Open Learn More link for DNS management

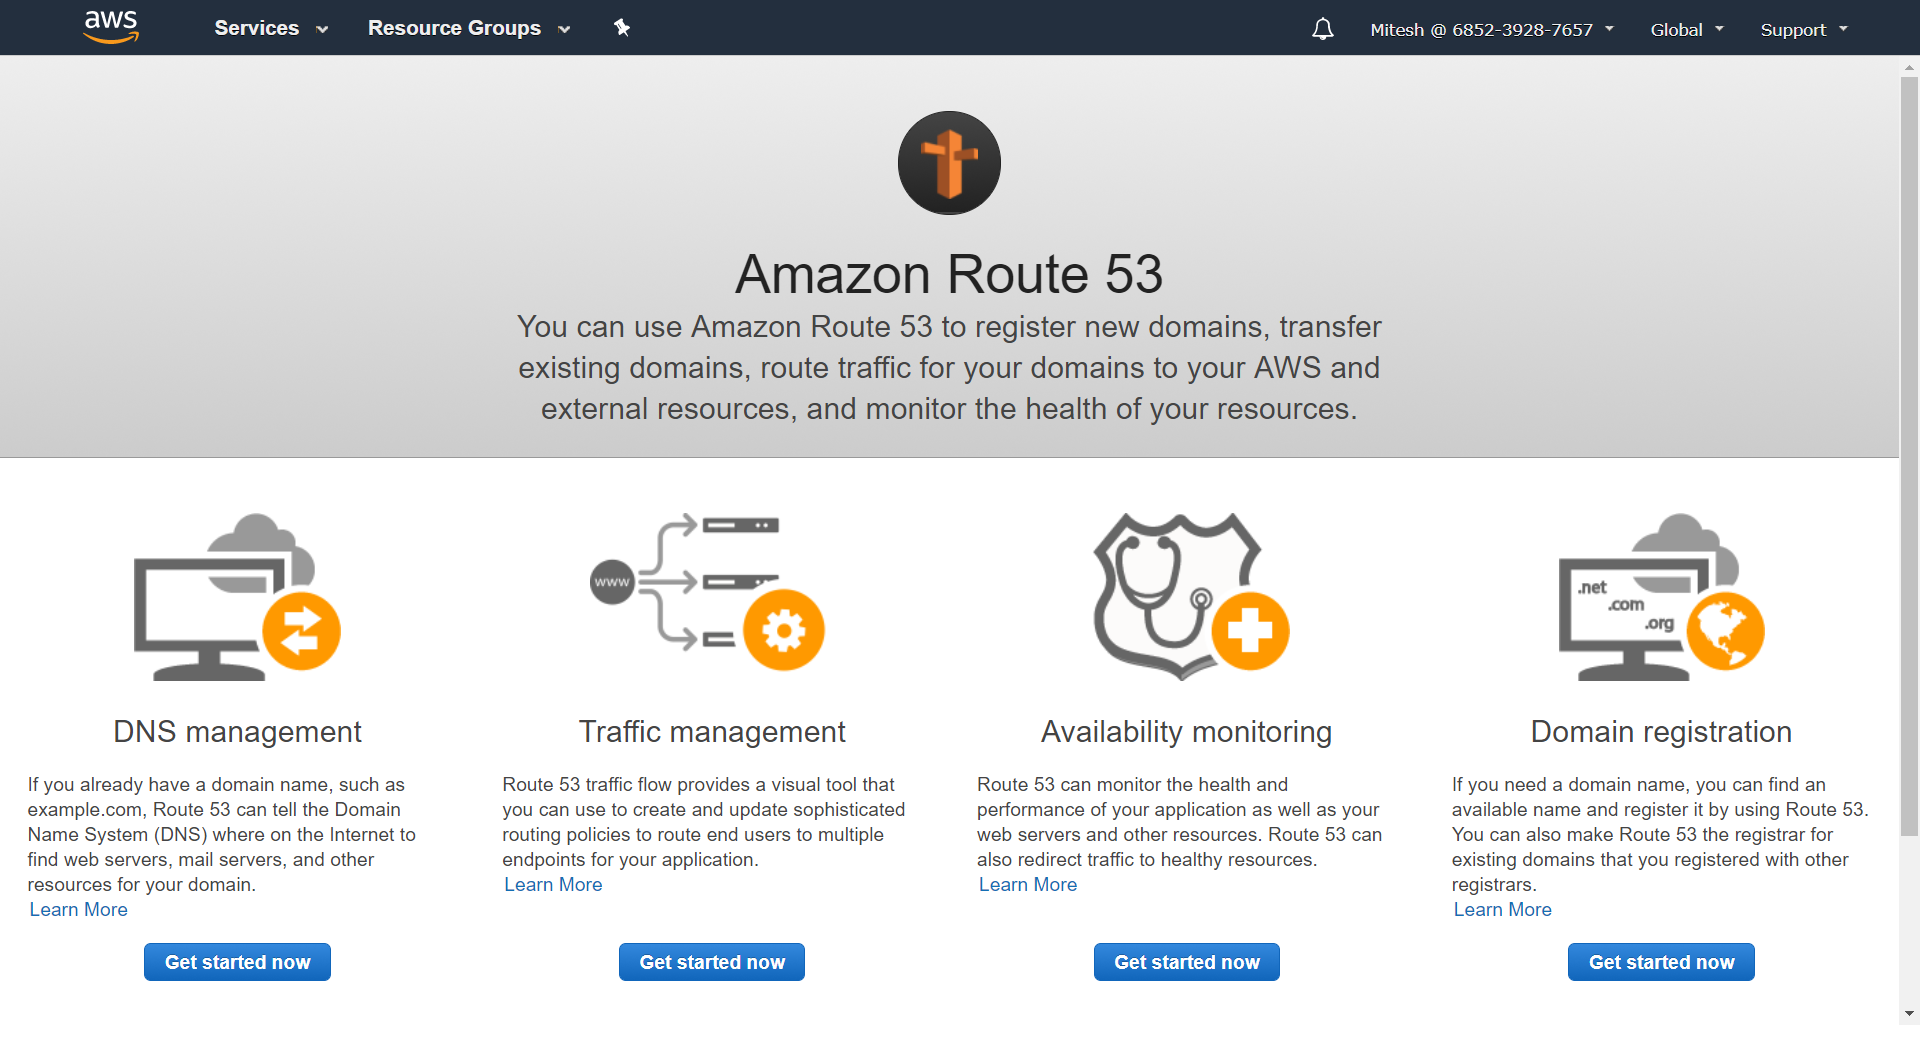tap(79, 910)
